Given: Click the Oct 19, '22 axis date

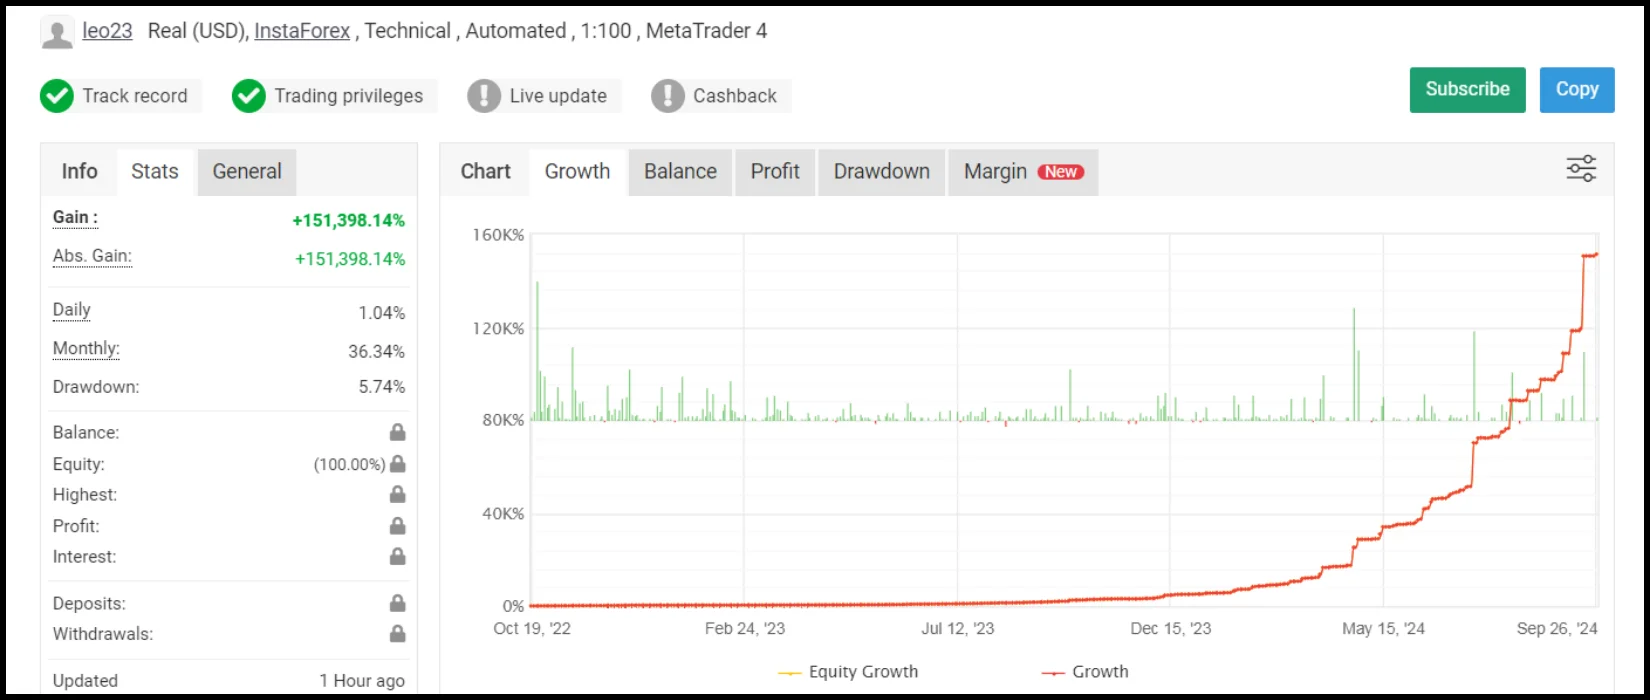Looking at the screenshot, I should tap(532, 629).
